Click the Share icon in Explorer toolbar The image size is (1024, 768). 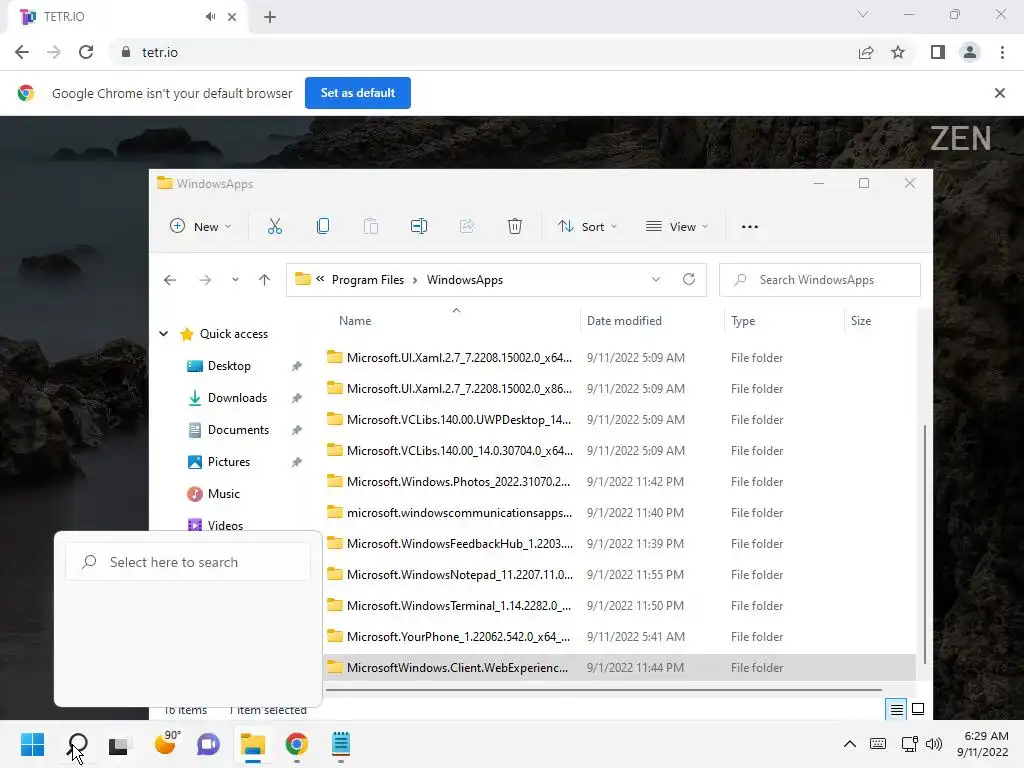click(x=467, y=227)
